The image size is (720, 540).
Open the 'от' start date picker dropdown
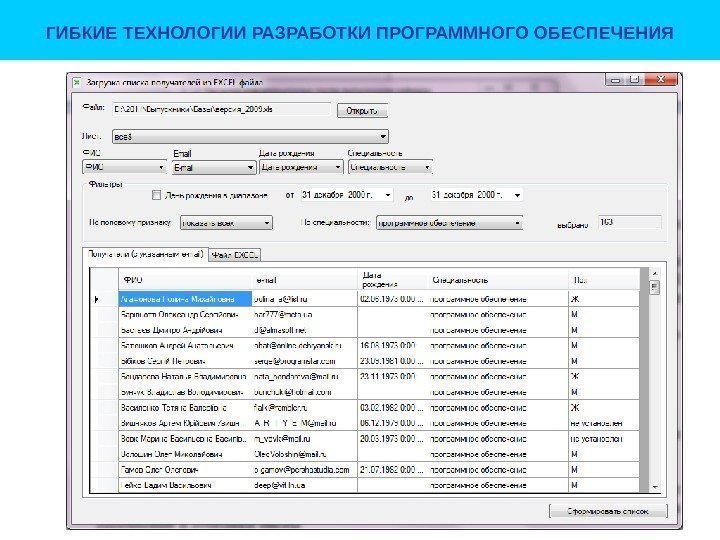coord(388,195)
